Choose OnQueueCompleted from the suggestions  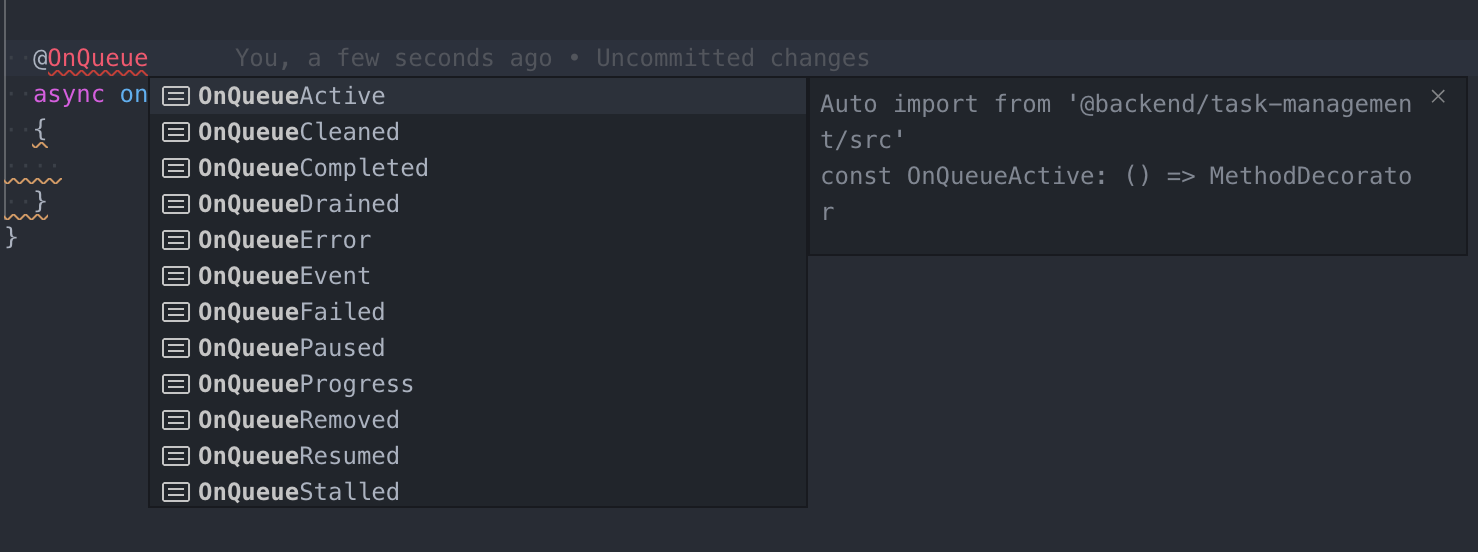478,168
